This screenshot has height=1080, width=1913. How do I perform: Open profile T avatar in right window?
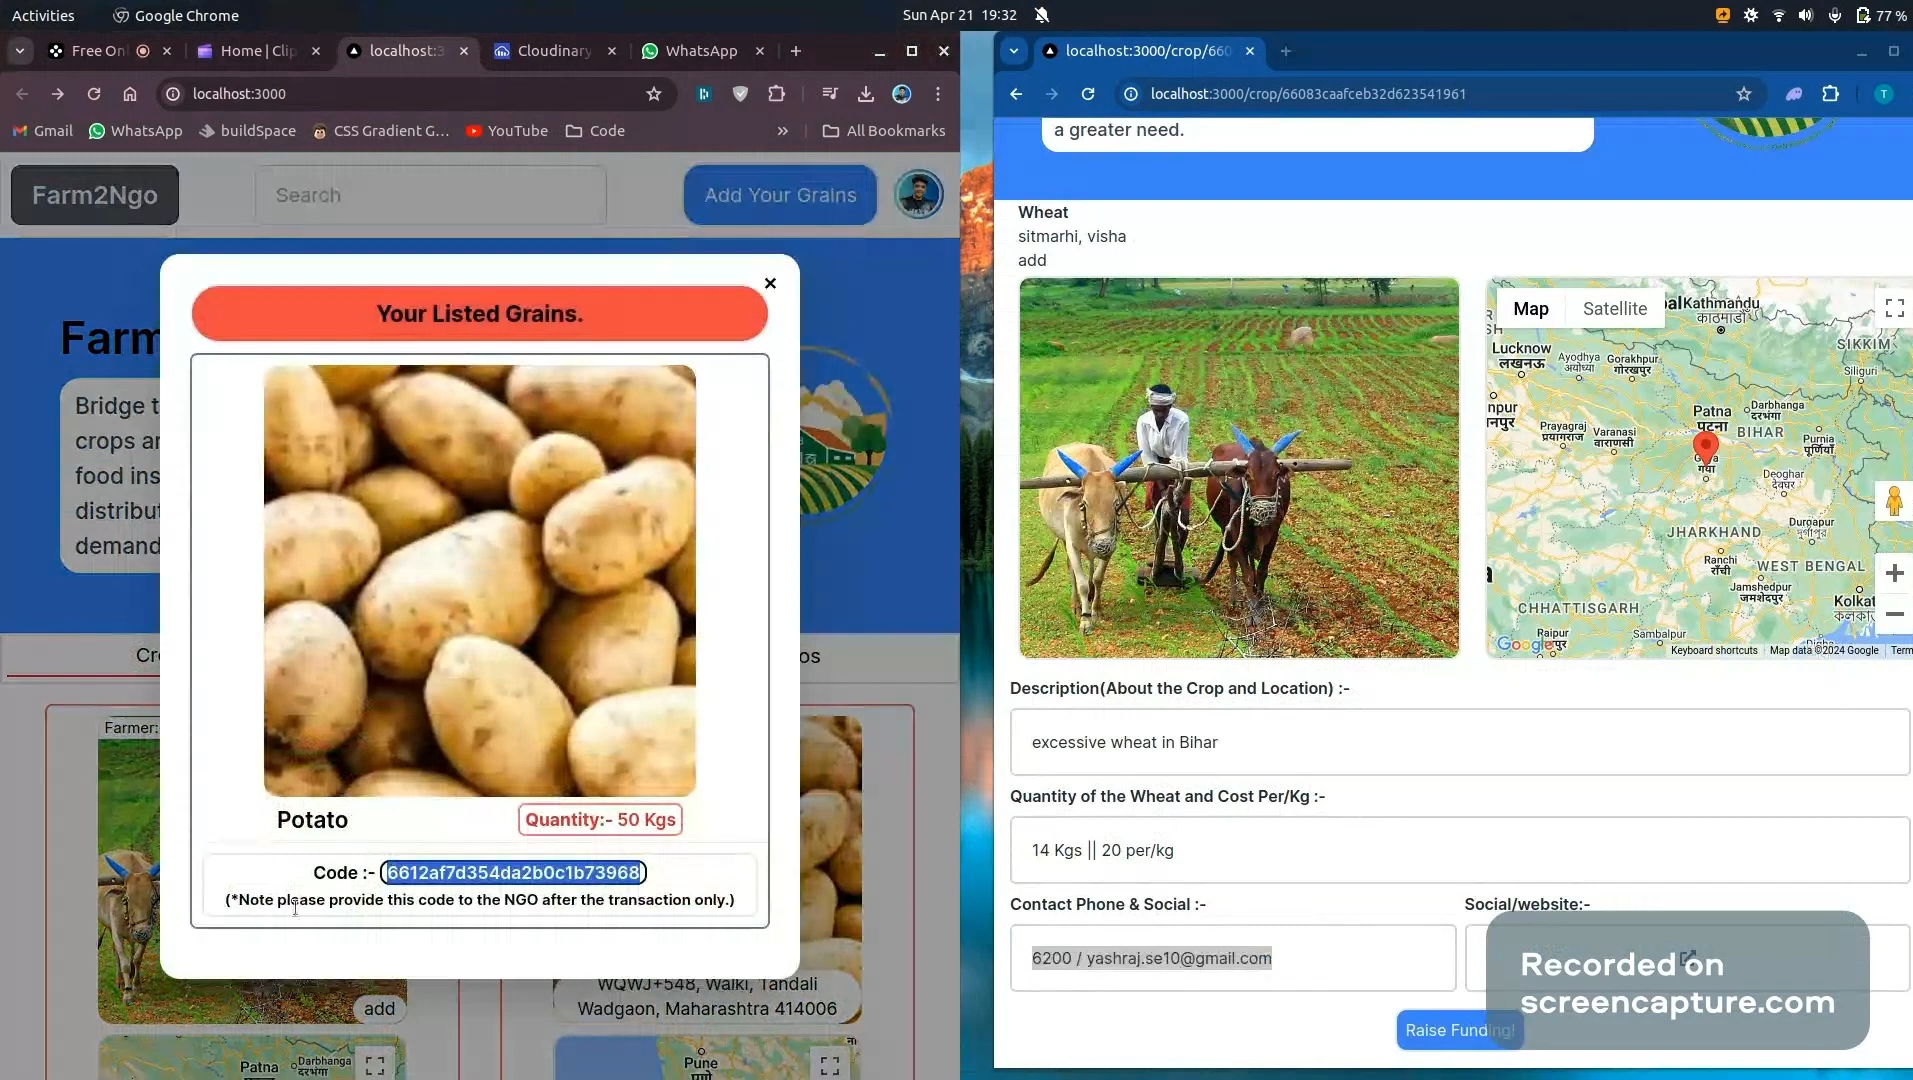click(1884, 94)
